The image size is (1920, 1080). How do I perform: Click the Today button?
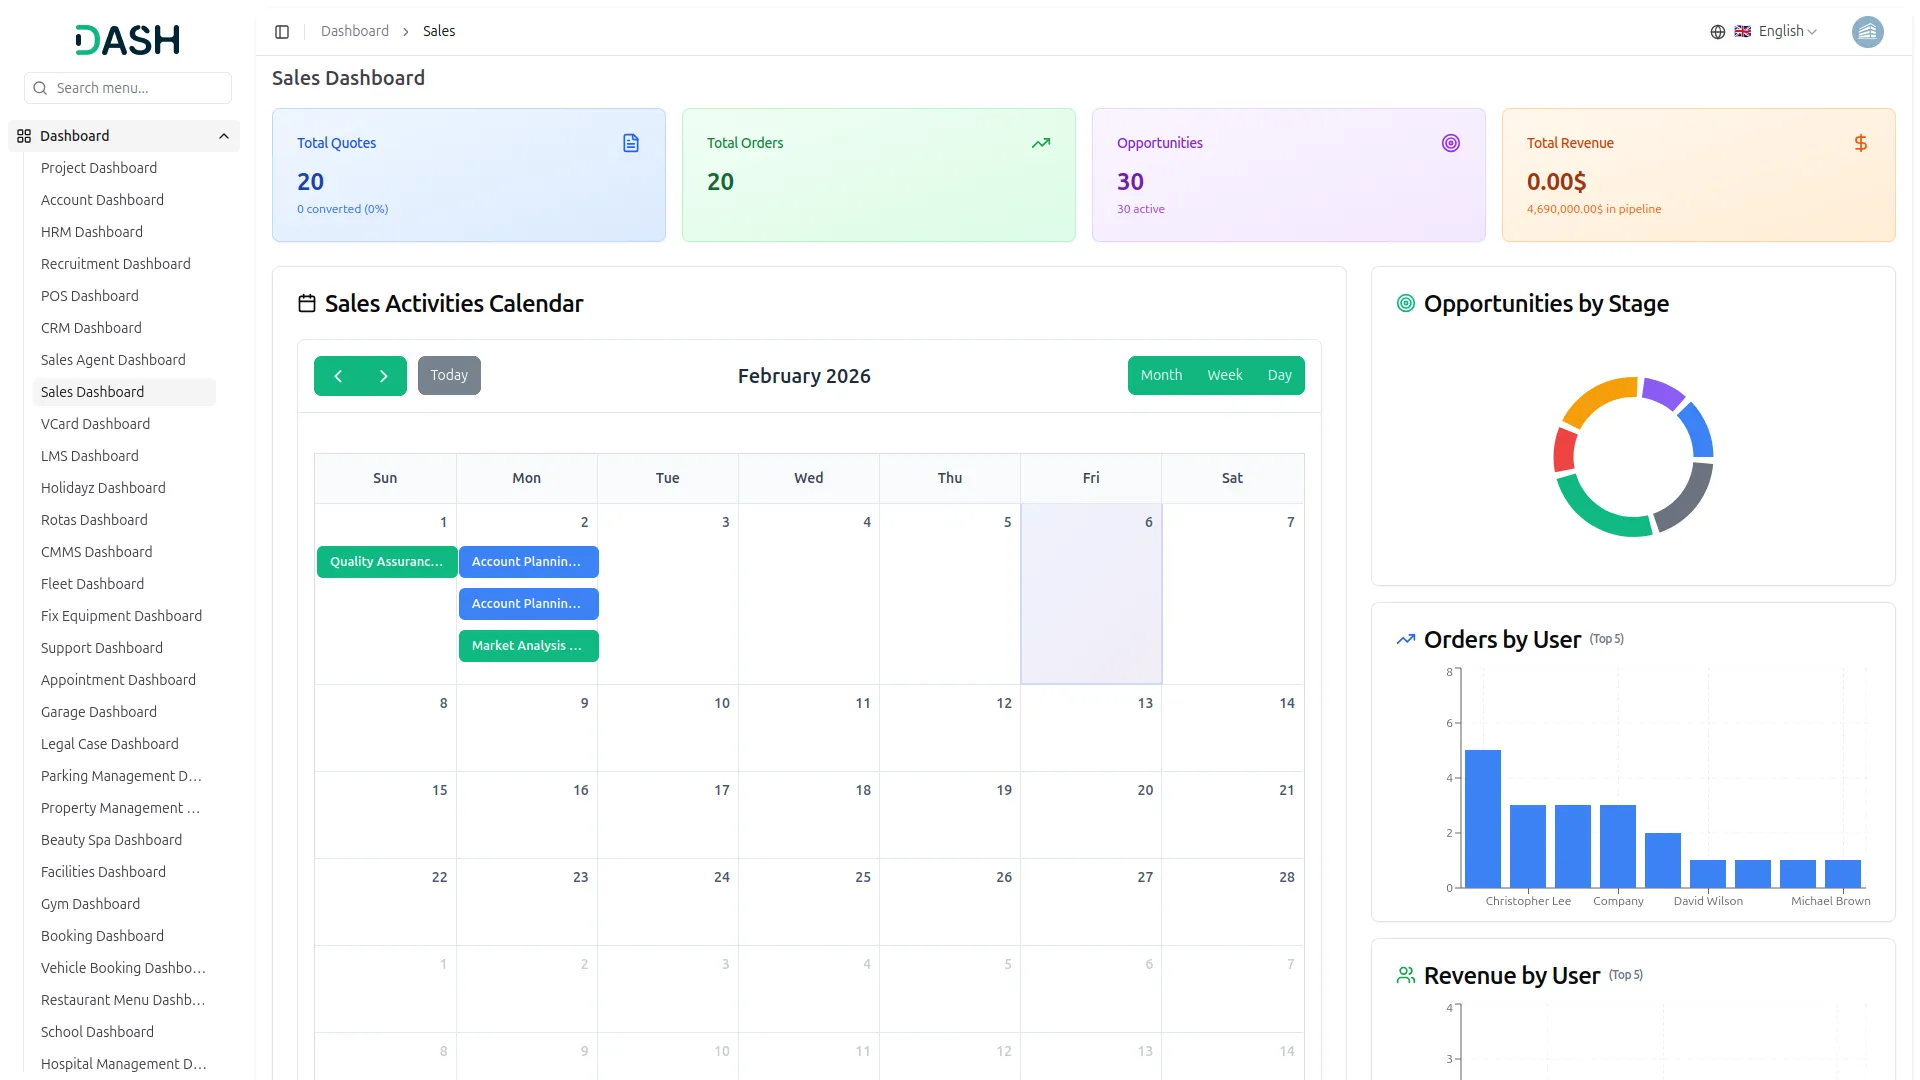[x=449, y=375]
